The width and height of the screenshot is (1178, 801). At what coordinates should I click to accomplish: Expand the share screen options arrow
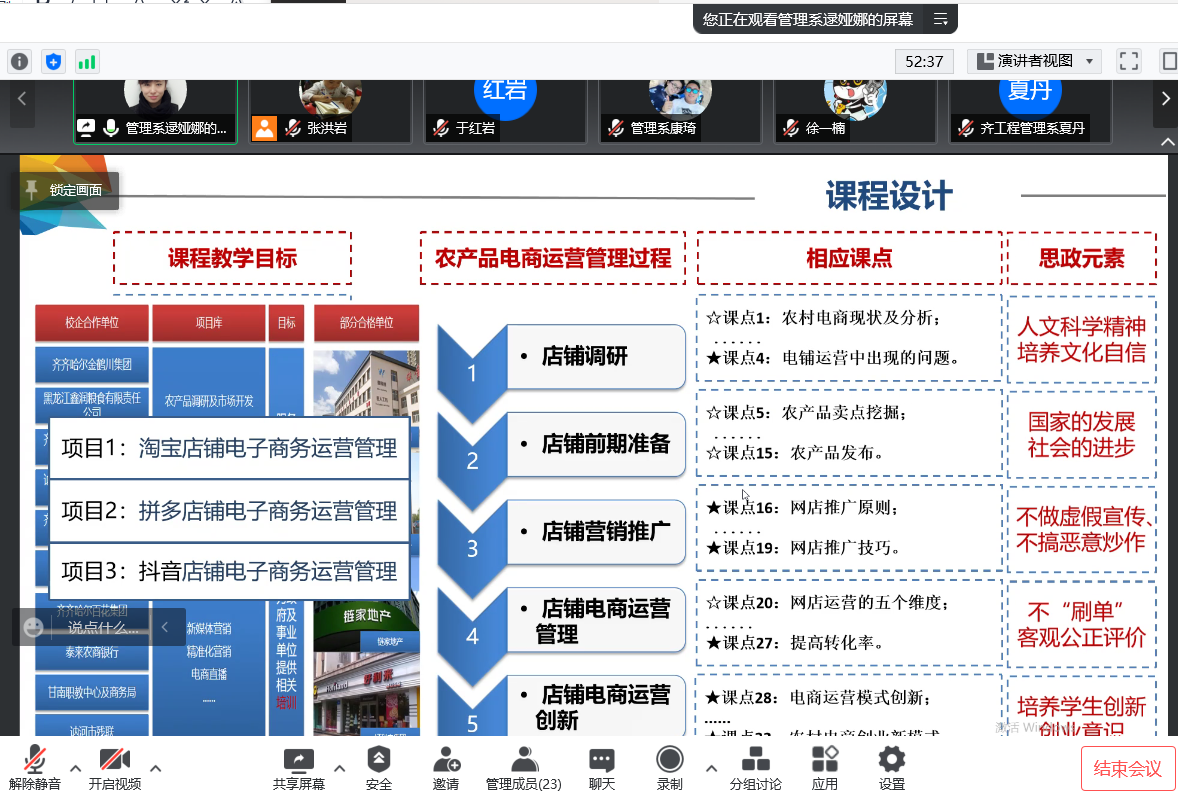(339, 768)
